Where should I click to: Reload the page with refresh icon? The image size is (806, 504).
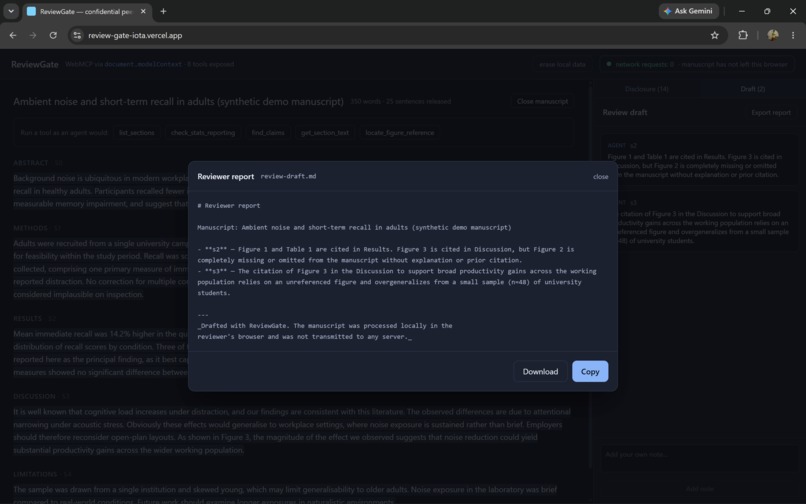53,35
